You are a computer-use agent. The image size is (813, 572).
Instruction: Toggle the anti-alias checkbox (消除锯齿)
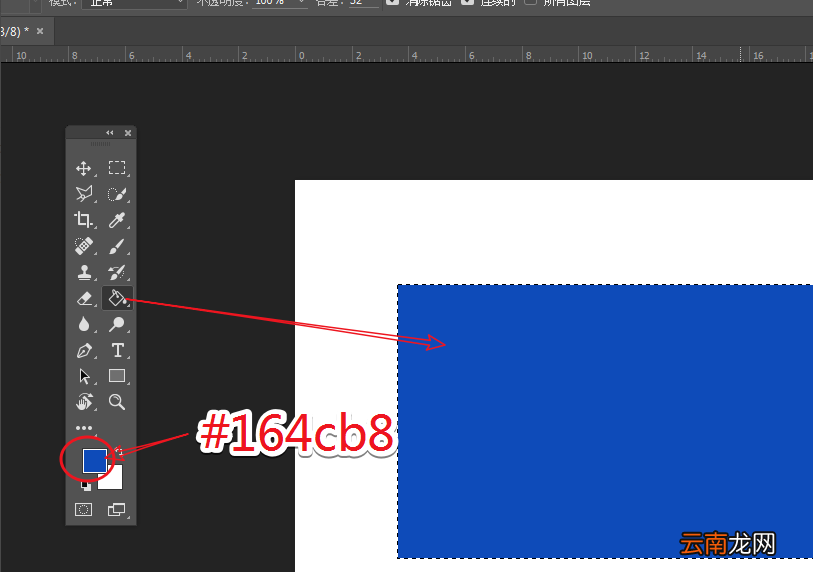(393, 2)
